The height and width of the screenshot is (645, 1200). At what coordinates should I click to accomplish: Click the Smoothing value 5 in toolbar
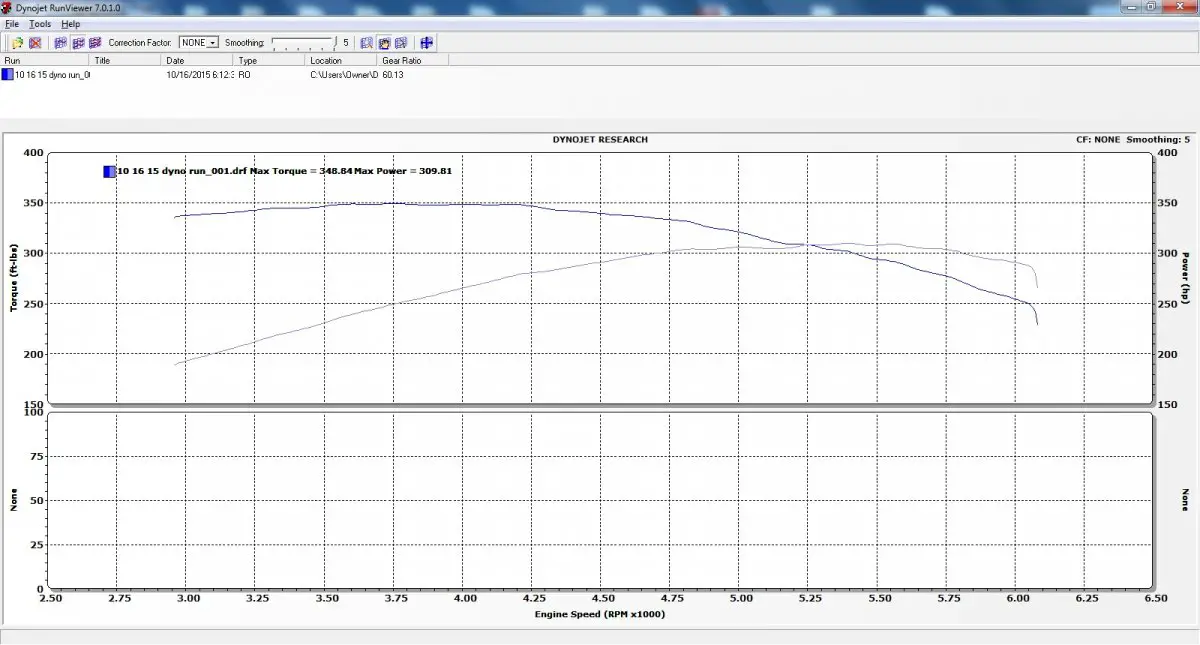[346, 43]
